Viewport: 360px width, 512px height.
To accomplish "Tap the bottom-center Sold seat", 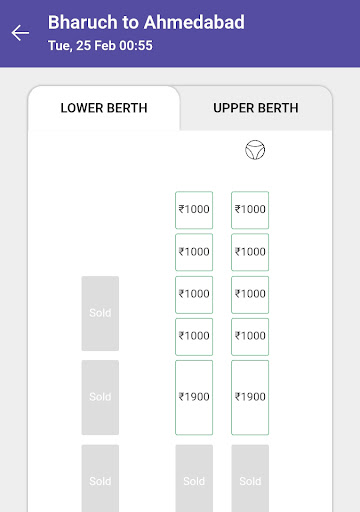I will point(194,478).
